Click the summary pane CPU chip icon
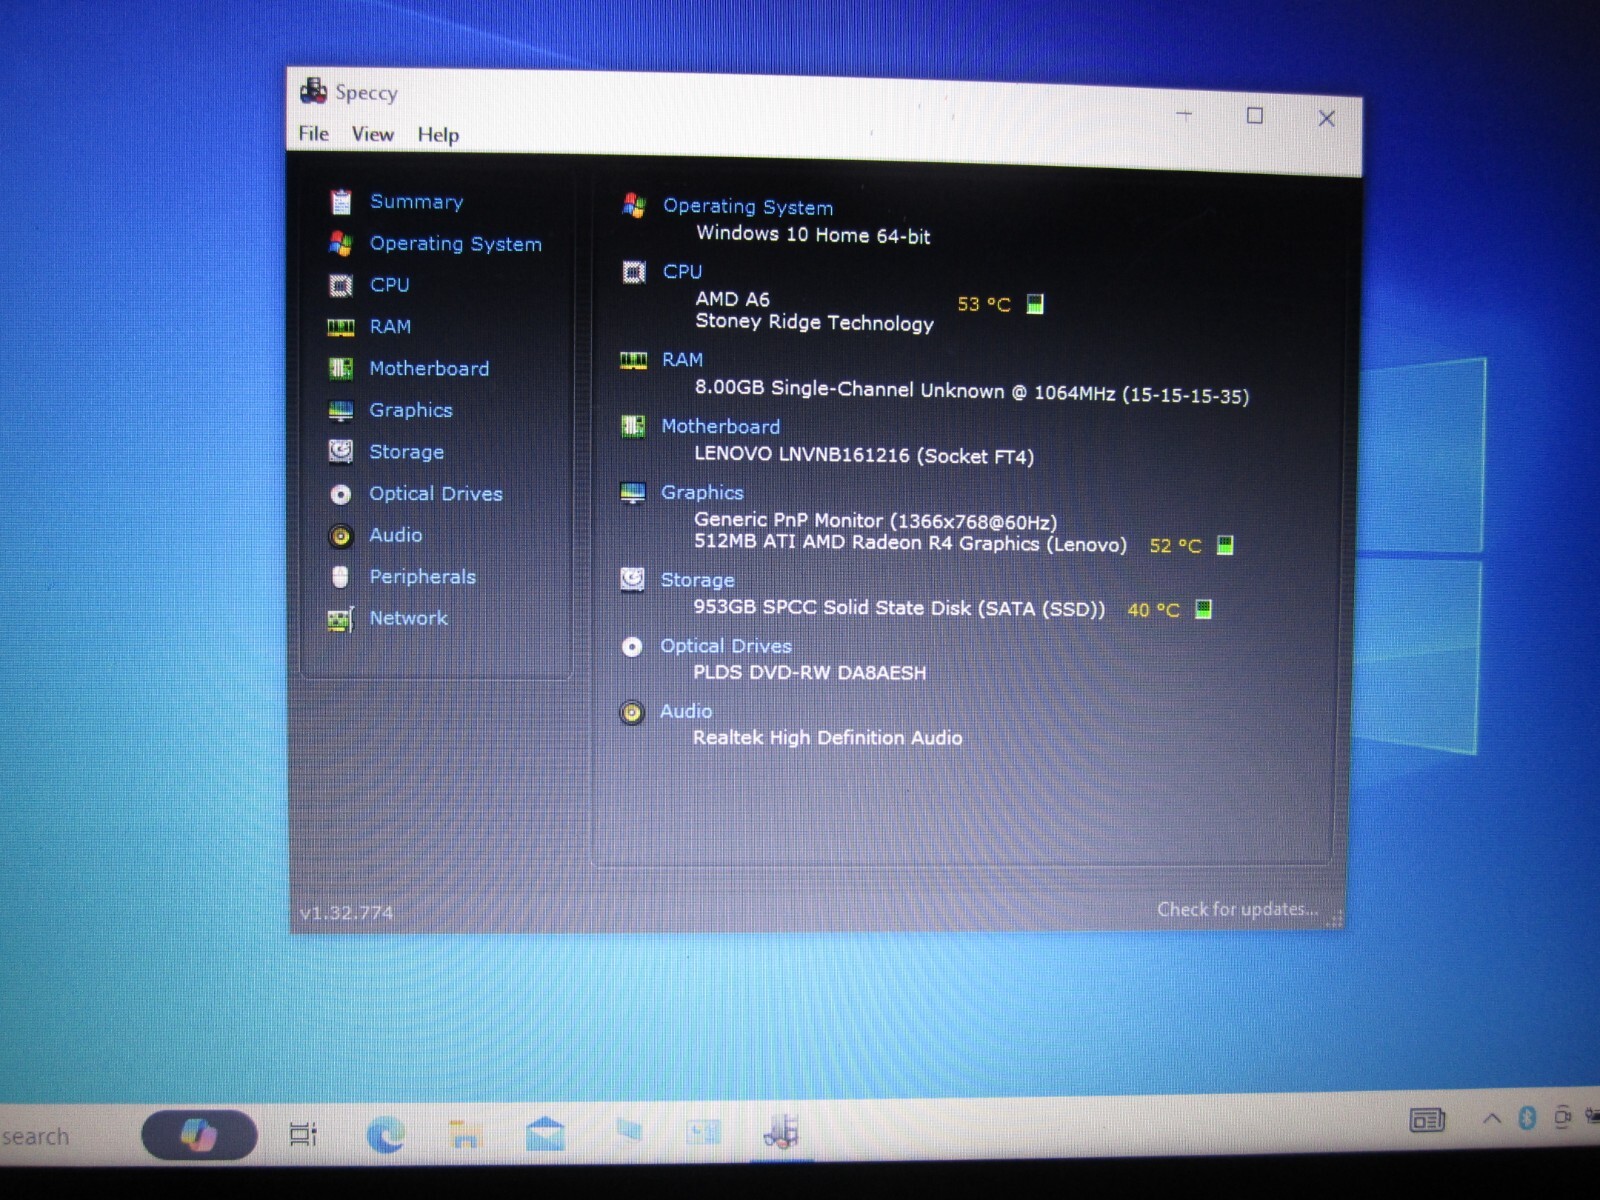Image resolution: width=1600 pixels, height=1200 pixels. 634,272
